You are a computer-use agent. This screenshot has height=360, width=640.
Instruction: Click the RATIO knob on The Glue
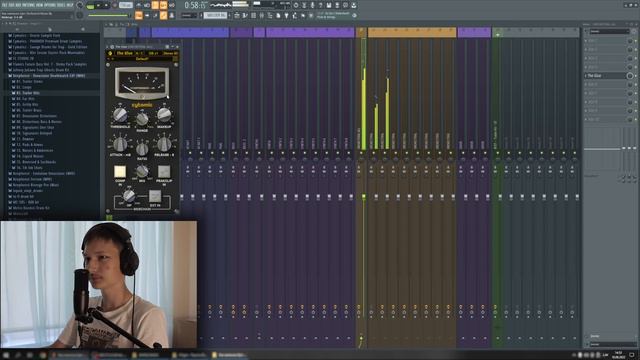[142, 149]
